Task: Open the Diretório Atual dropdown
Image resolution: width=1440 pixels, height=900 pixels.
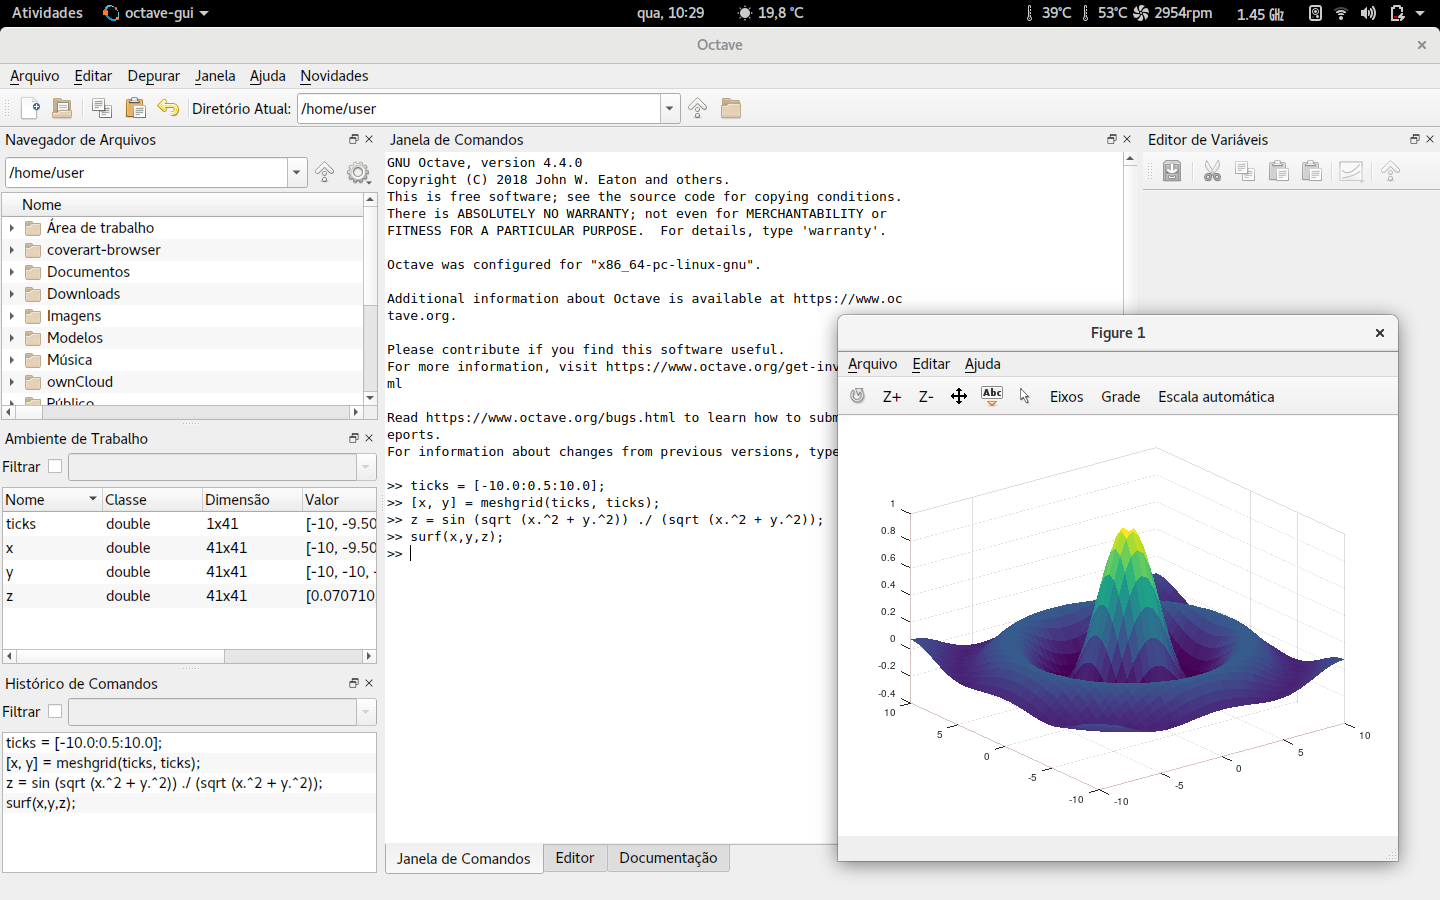Action: tap(670, 108)
